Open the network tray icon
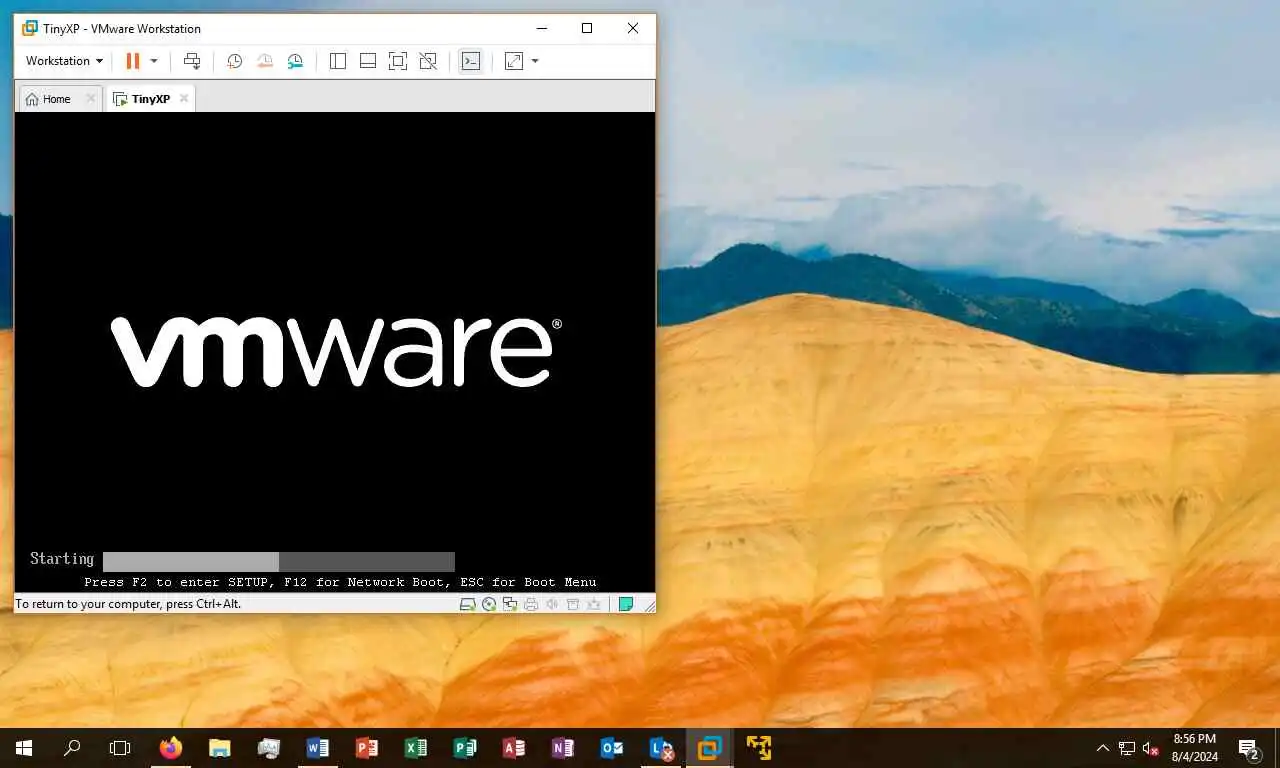This screenshot has height=768, width=1280. [1127, 748]
